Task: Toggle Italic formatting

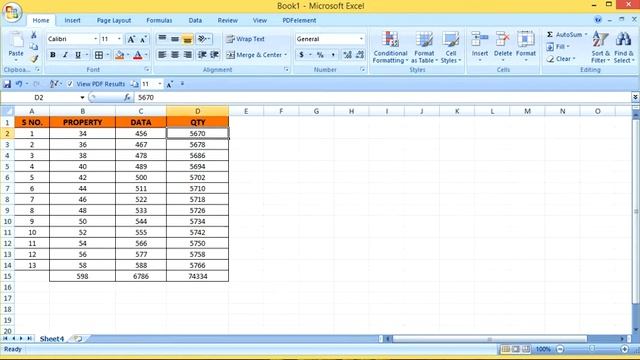Action: coord(65,55)
